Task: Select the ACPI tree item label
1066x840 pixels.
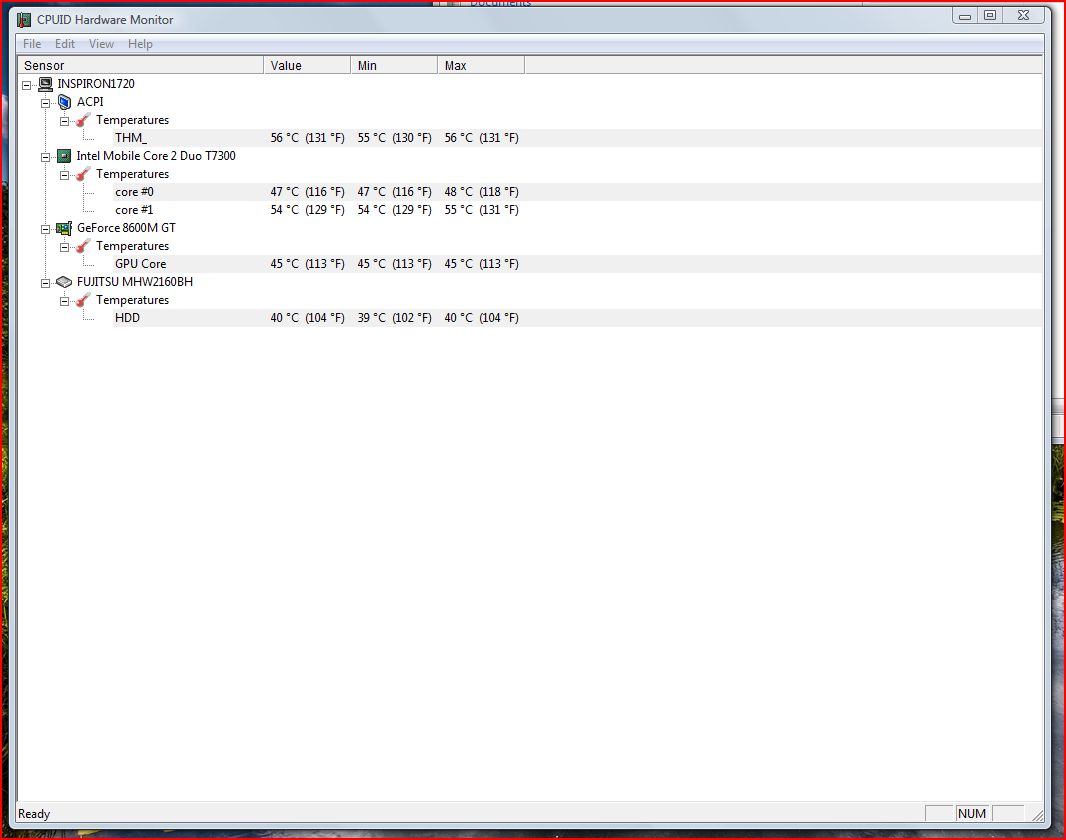Action: (90, 102)
